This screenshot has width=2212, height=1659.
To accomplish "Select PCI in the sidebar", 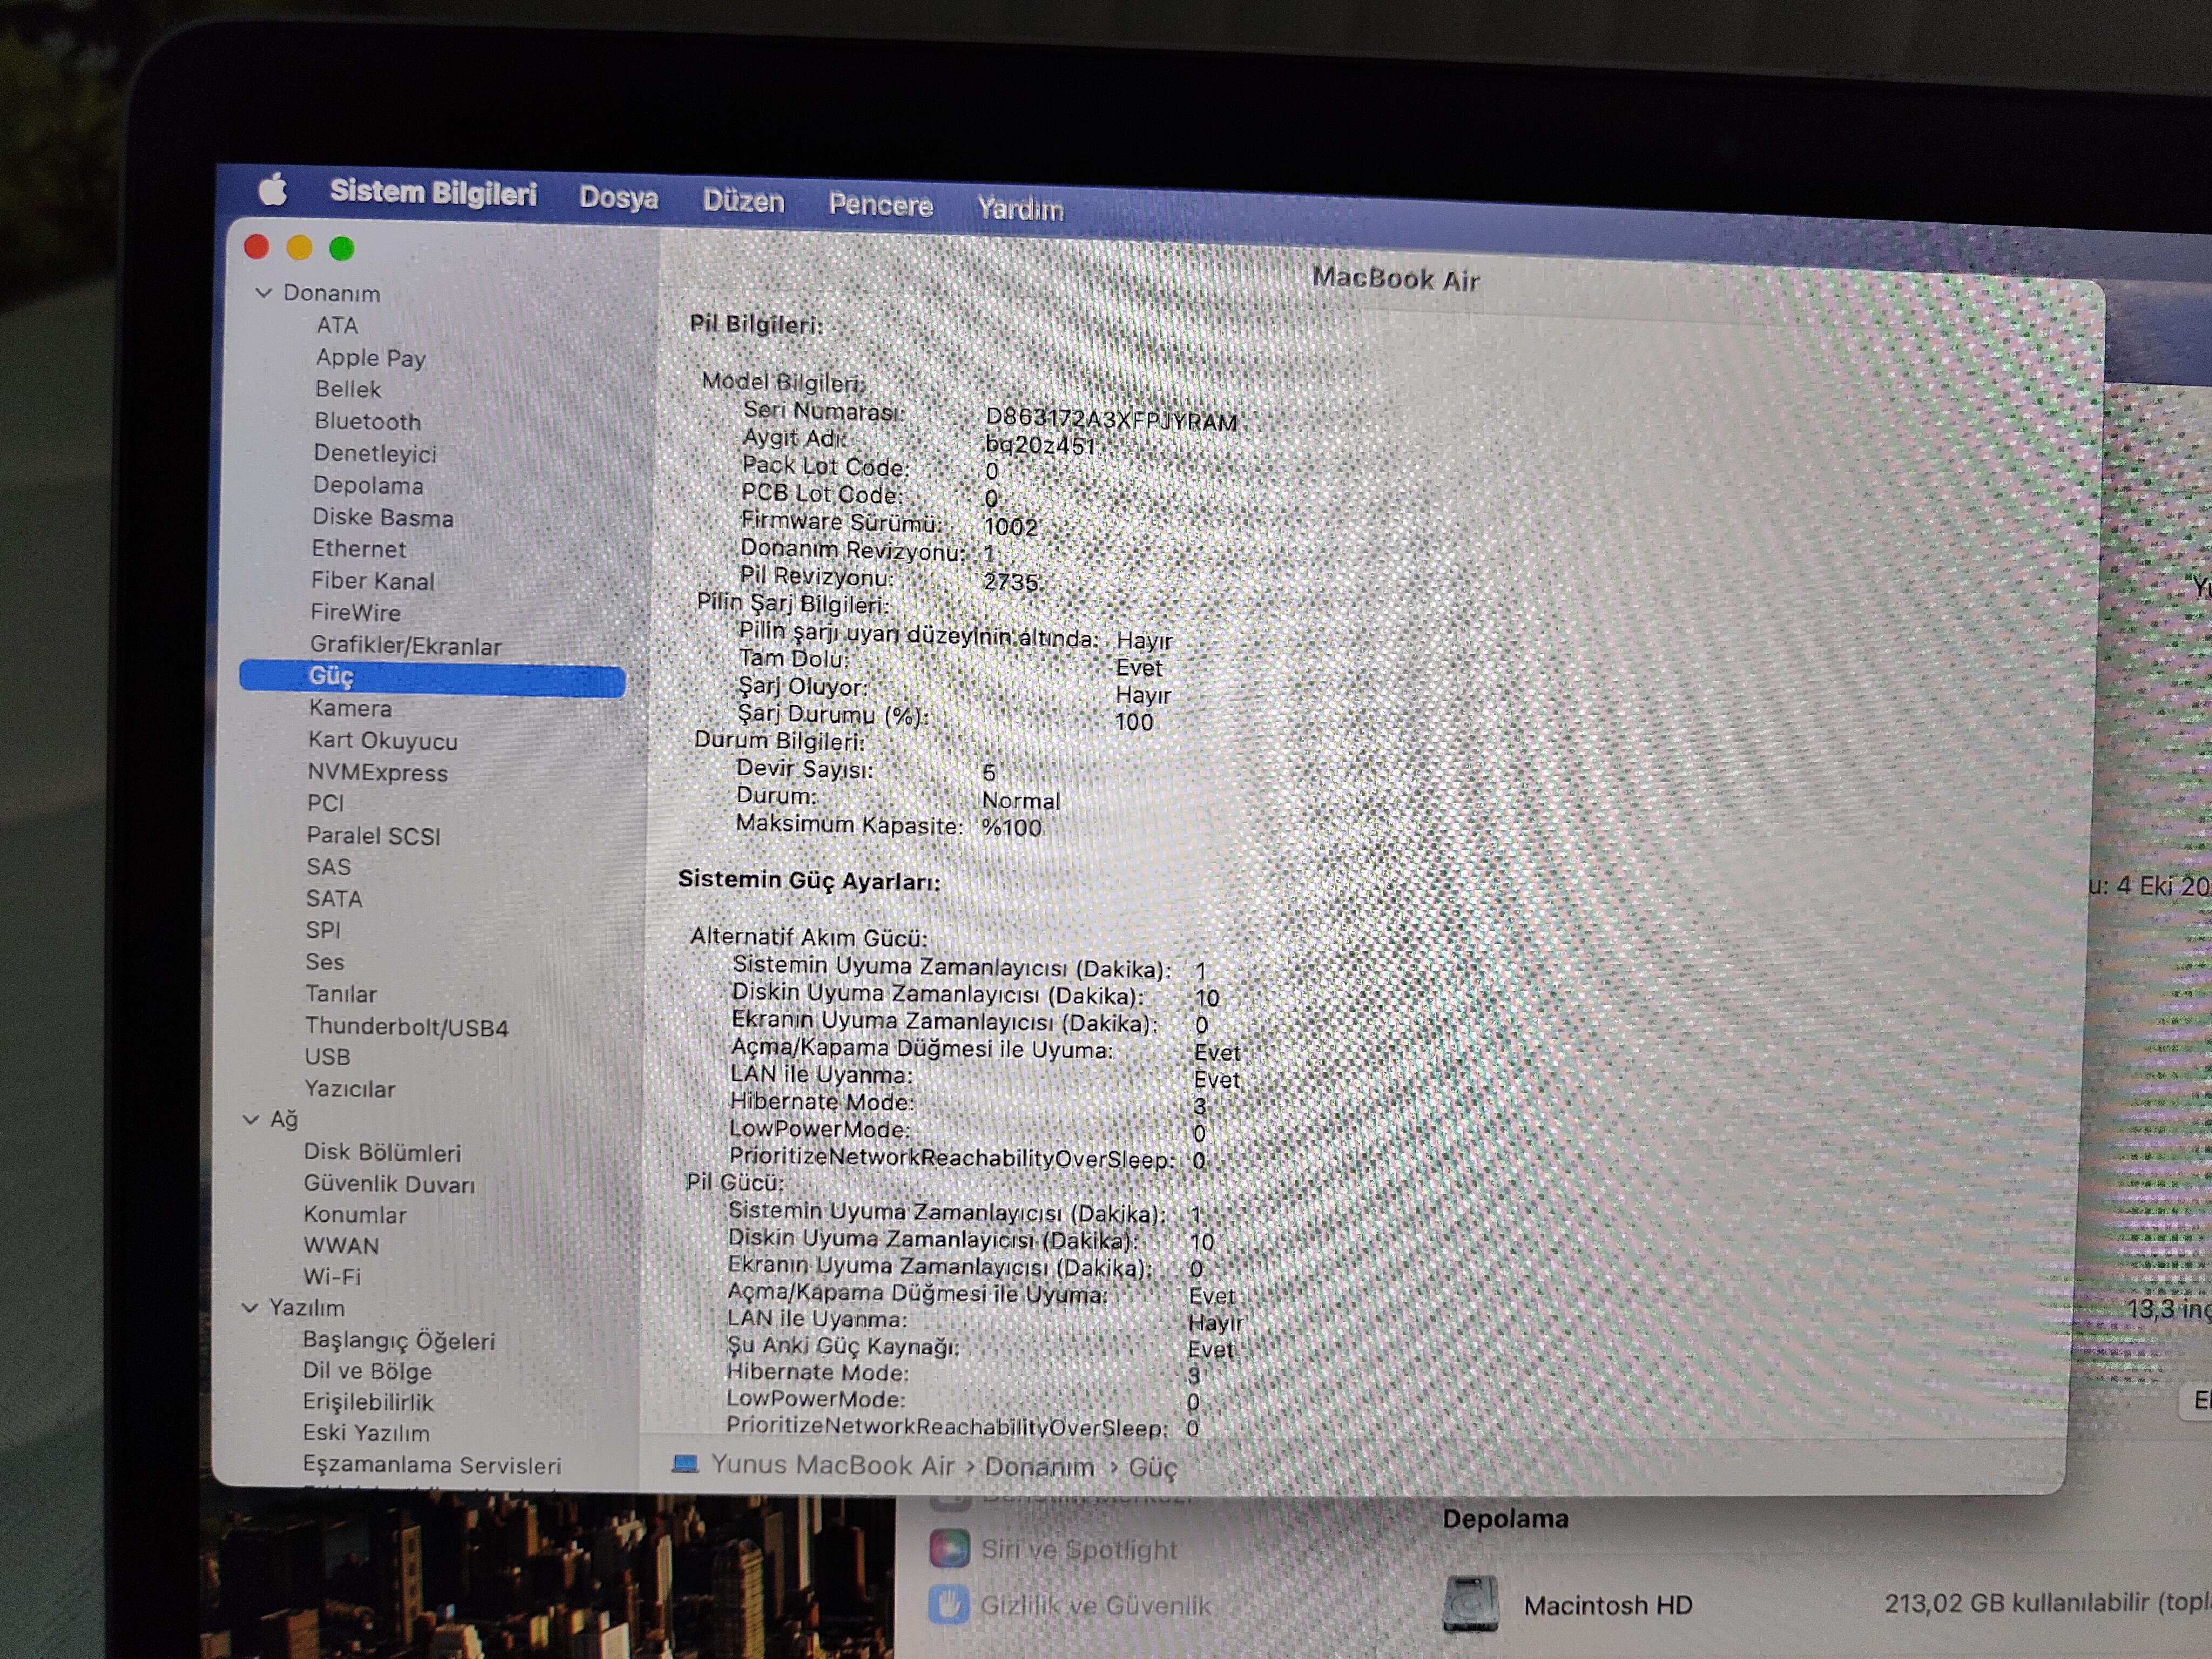I will tap(326, 803).
